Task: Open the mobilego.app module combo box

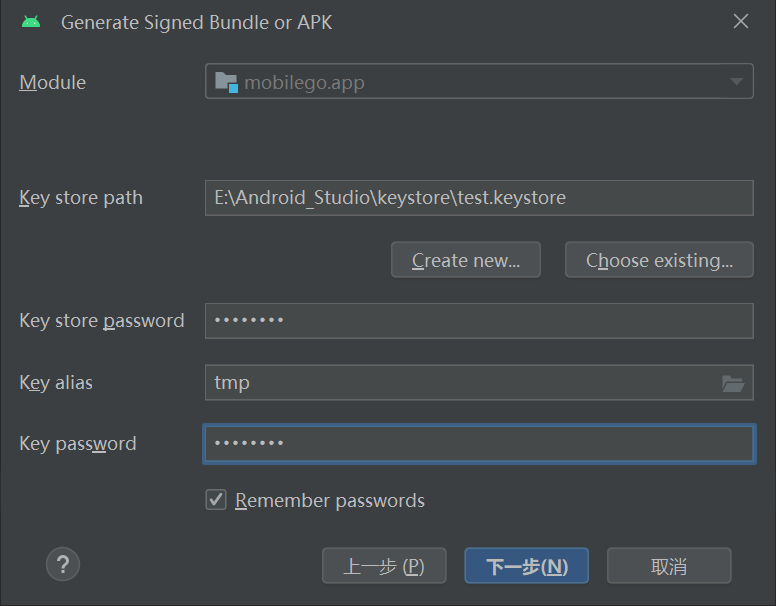Action: point(470,82)
